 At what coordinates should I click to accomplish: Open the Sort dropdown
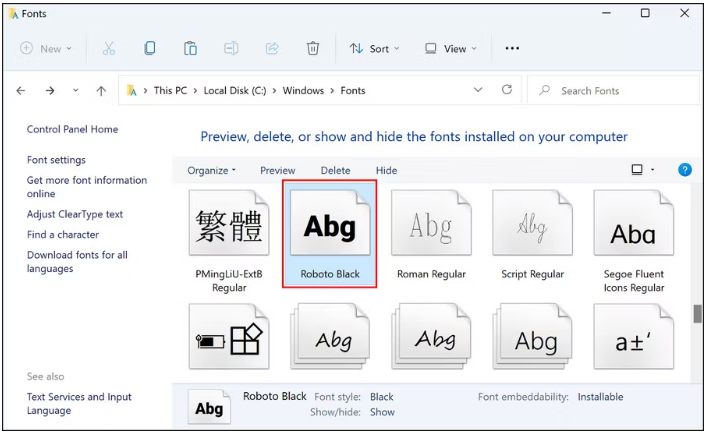tap(374, 48)
